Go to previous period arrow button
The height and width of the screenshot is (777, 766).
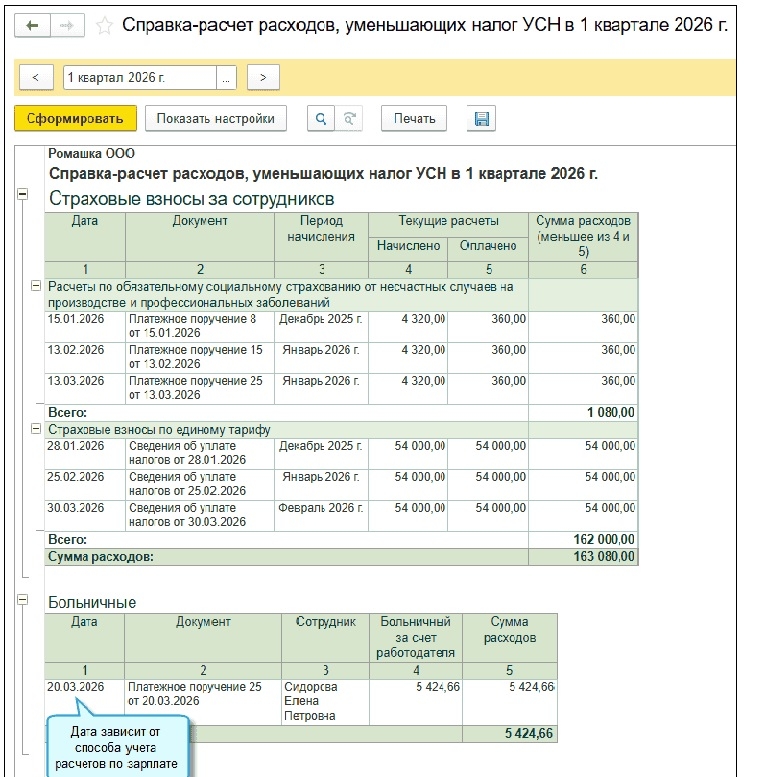click(36, 77)
